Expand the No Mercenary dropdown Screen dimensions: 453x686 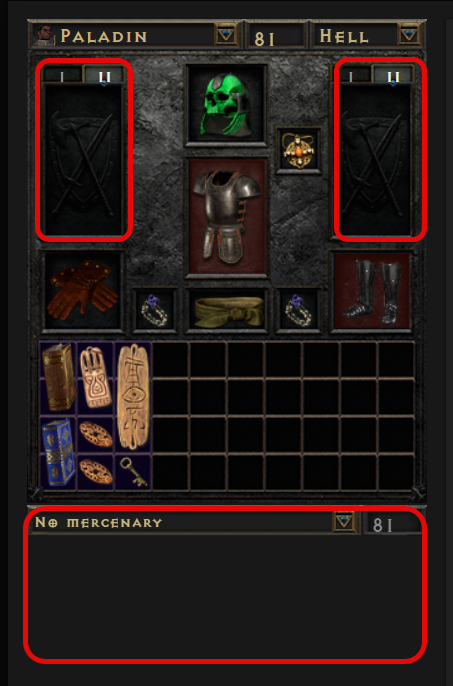pos(344,522)
